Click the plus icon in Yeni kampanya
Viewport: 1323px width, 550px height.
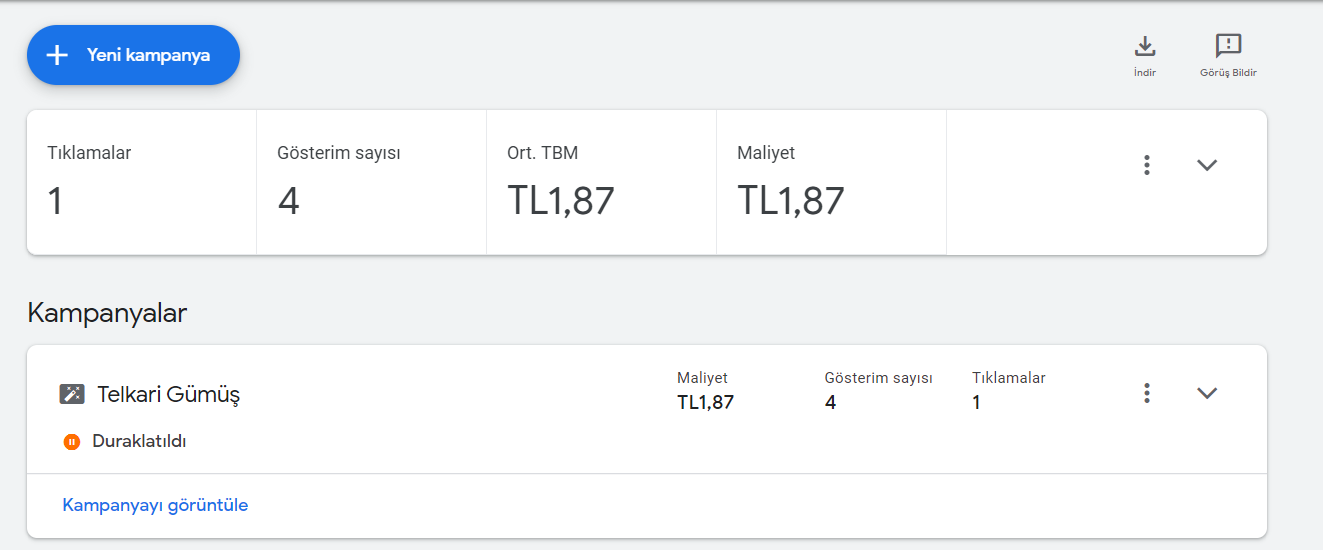pyautogui.click(x=57, y=55)
